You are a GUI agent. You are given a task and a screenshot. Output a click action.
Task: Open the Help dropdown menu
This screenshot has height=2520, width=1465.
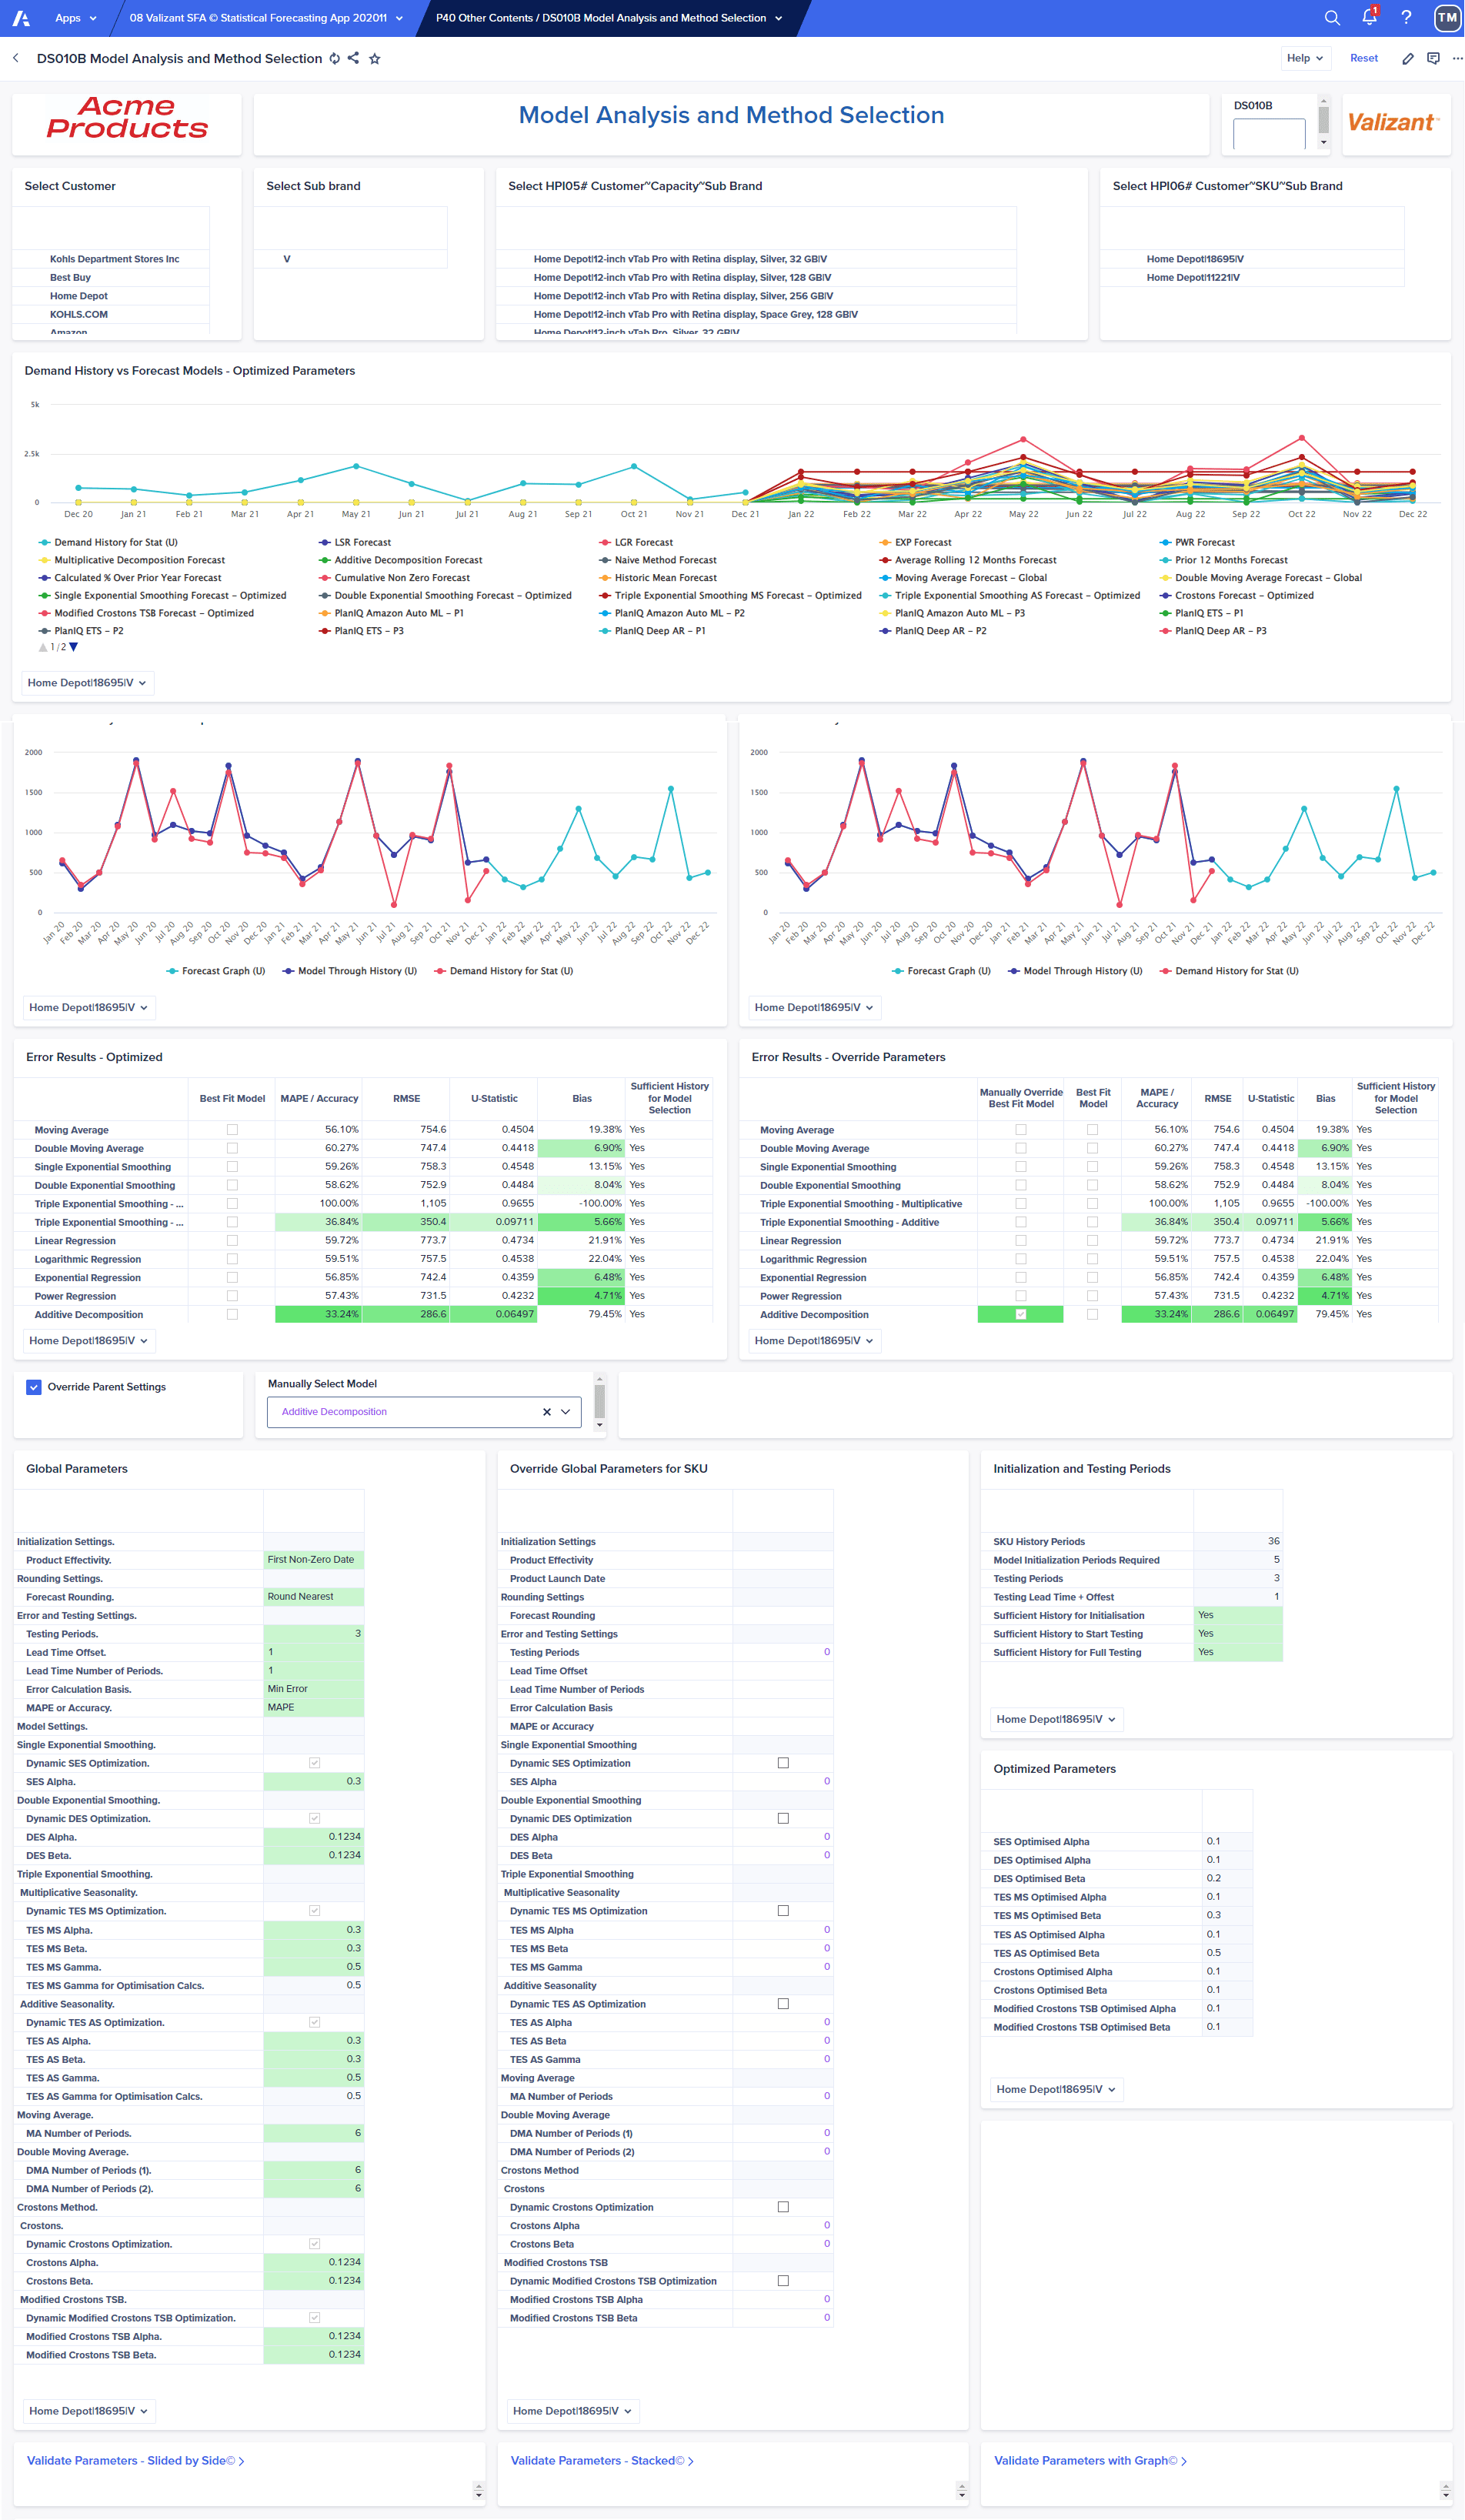(x=1304, y=59)
